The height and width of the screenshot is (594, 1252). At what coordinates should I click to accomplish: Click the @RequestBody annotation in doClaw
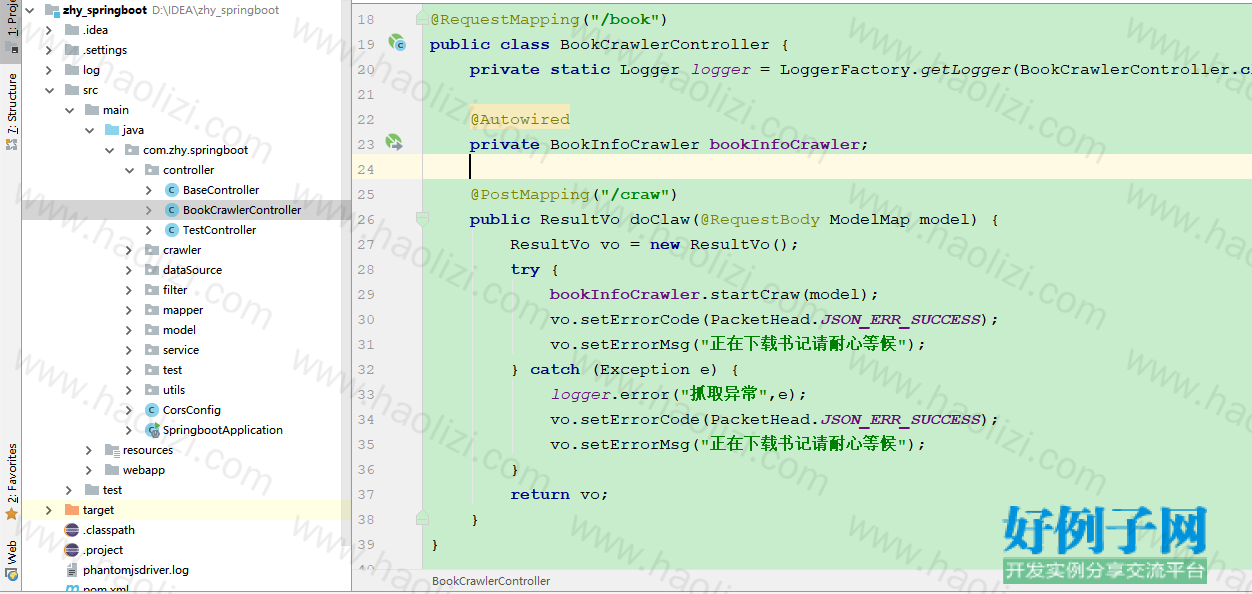pyautogui.click(x=760, y=219)
